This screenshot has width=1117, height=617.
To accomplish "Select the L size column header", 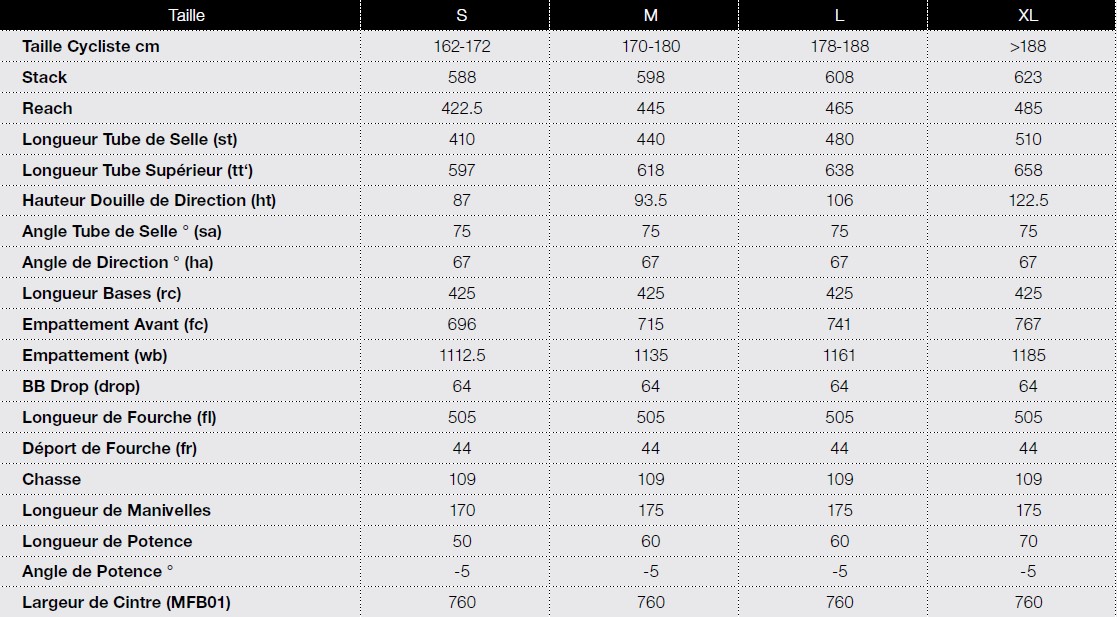I will click(839, 15).
